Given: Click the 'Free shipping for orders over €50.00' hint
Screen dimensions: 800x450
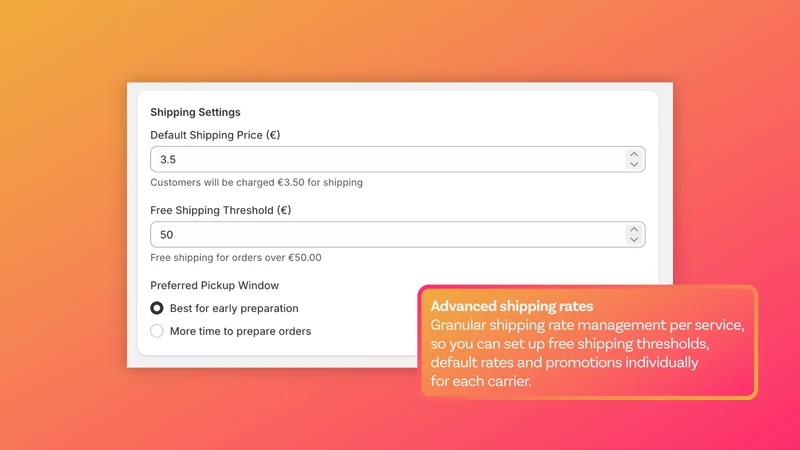Looking at the screenshot, I should [x=236, y=258].
